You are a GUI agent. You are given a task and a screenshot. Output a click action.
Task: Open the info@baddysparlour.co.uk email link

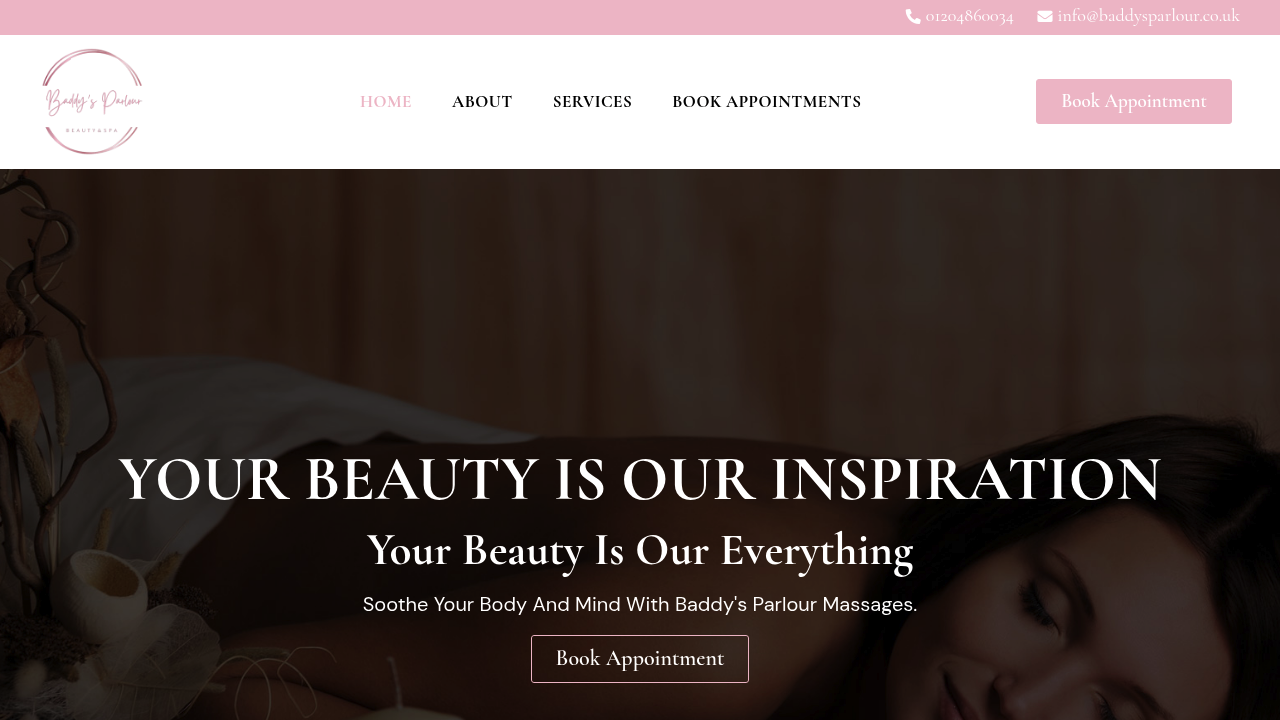click(1148, 16)
